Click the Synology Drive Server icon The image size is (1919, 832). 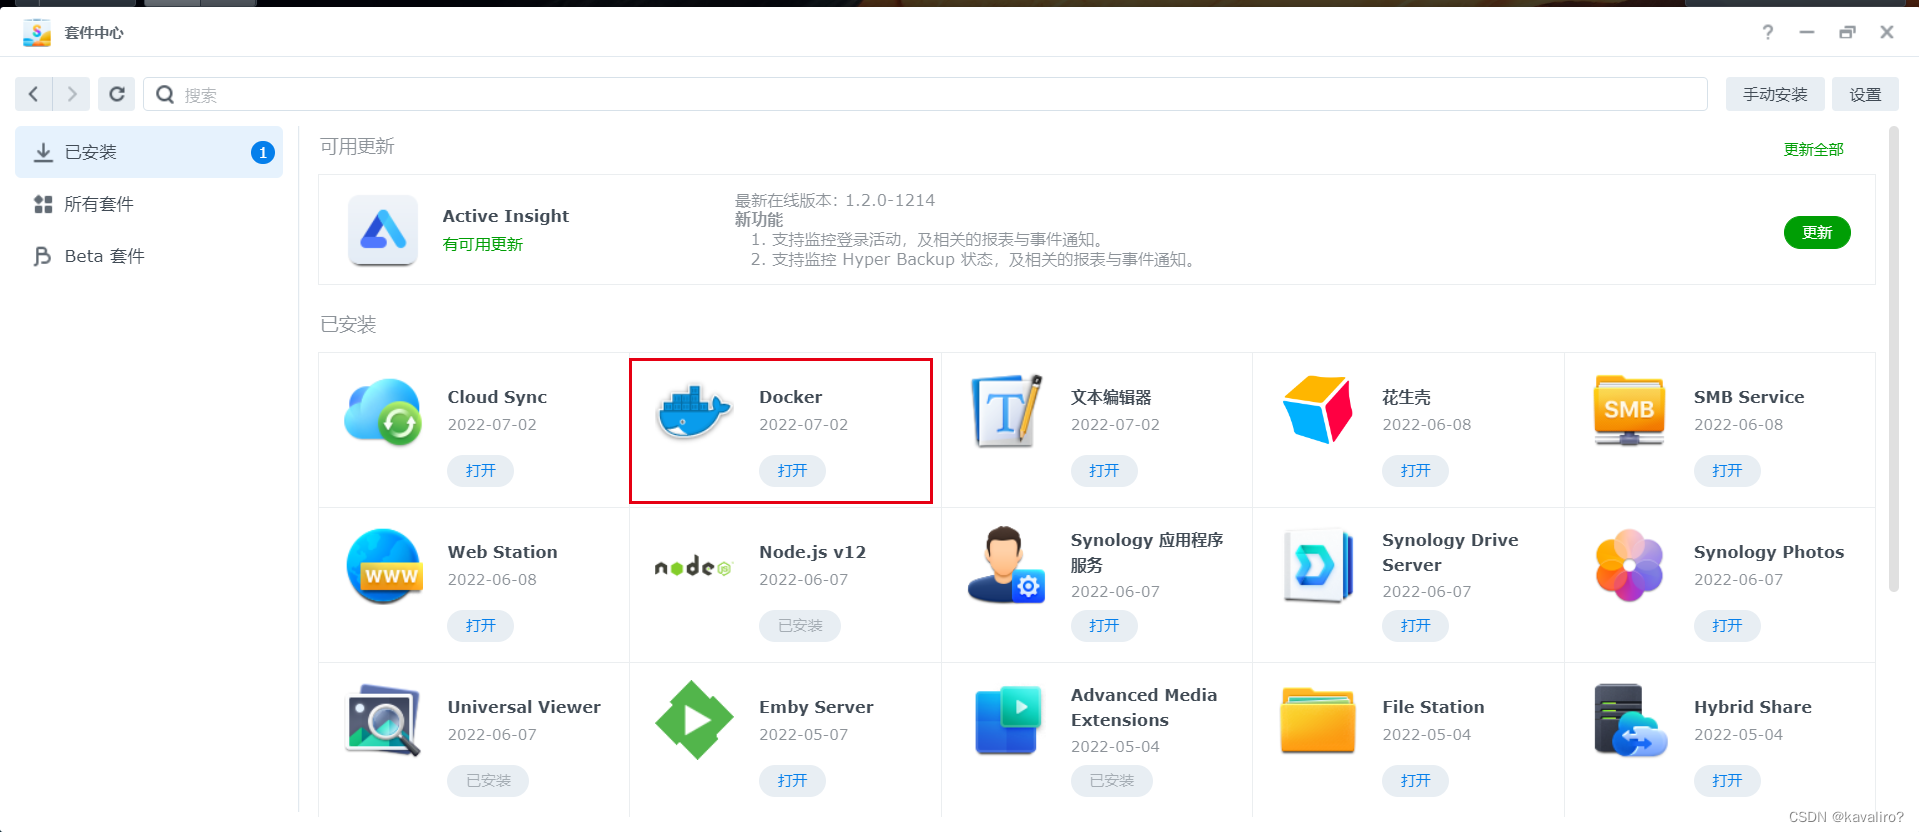(1318, 565)
